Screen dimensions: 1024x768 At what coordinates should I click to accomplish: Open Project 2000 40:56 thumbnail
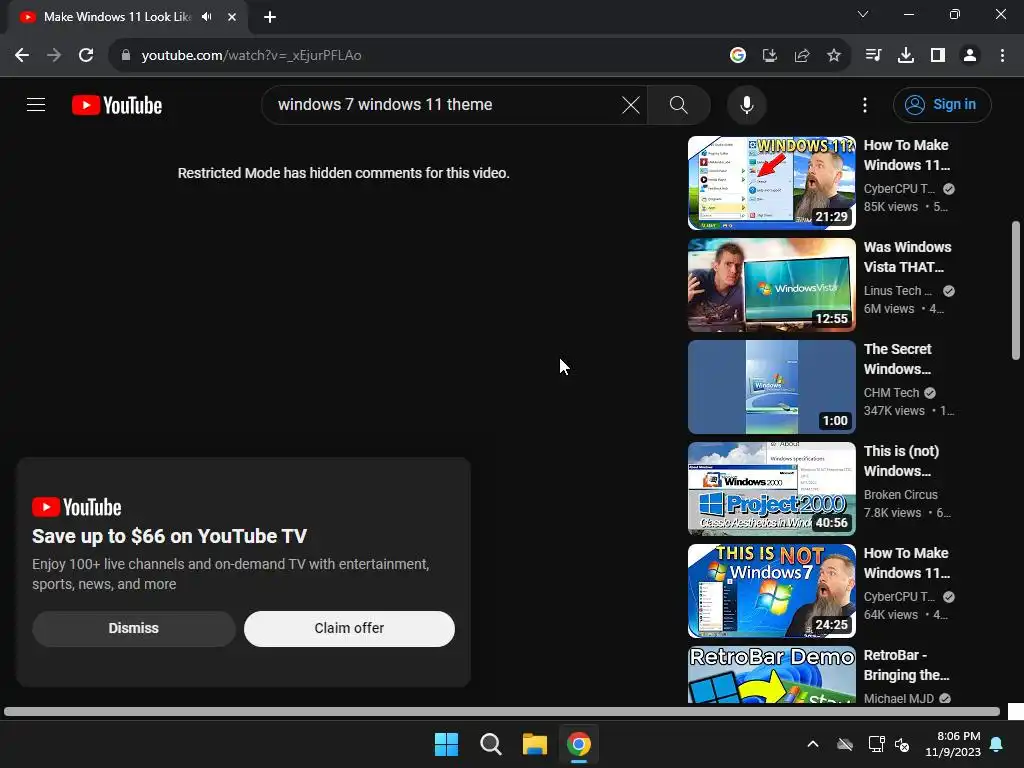[771, 488]
